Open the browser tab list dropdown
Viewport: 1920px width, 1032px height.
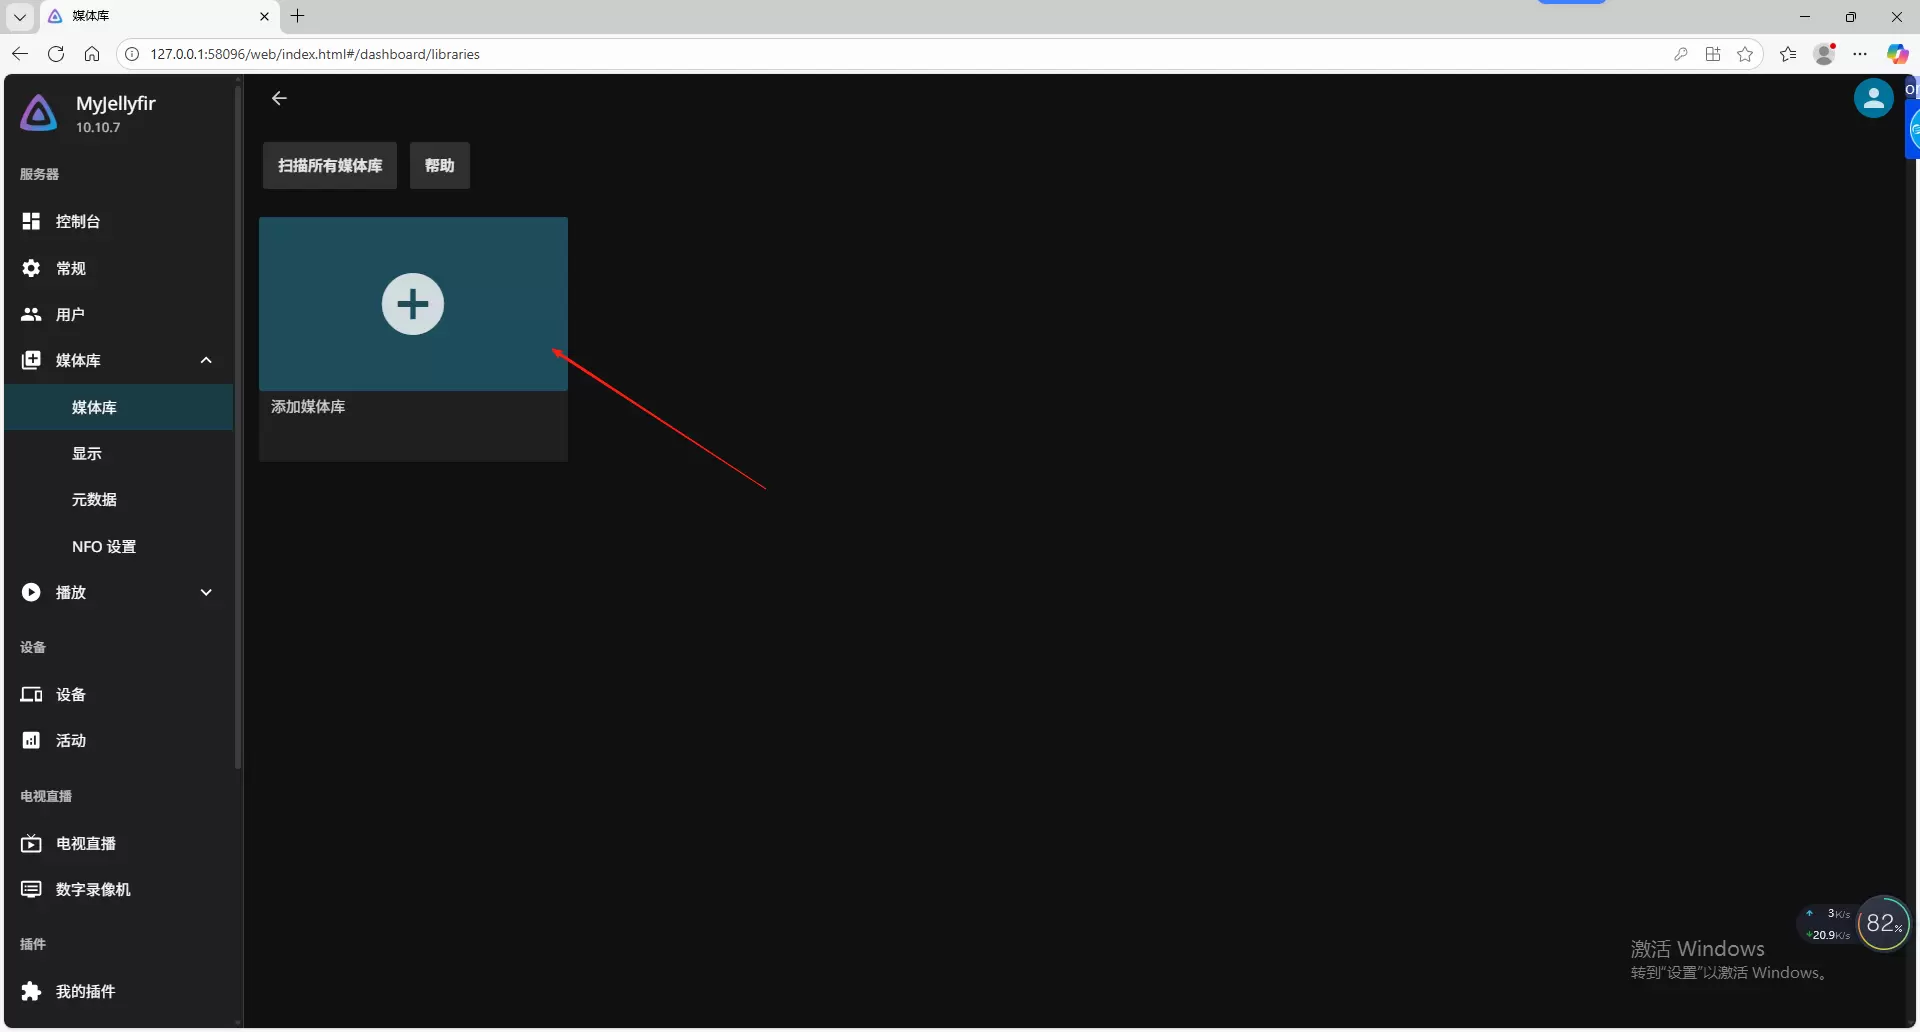[19, 17]
